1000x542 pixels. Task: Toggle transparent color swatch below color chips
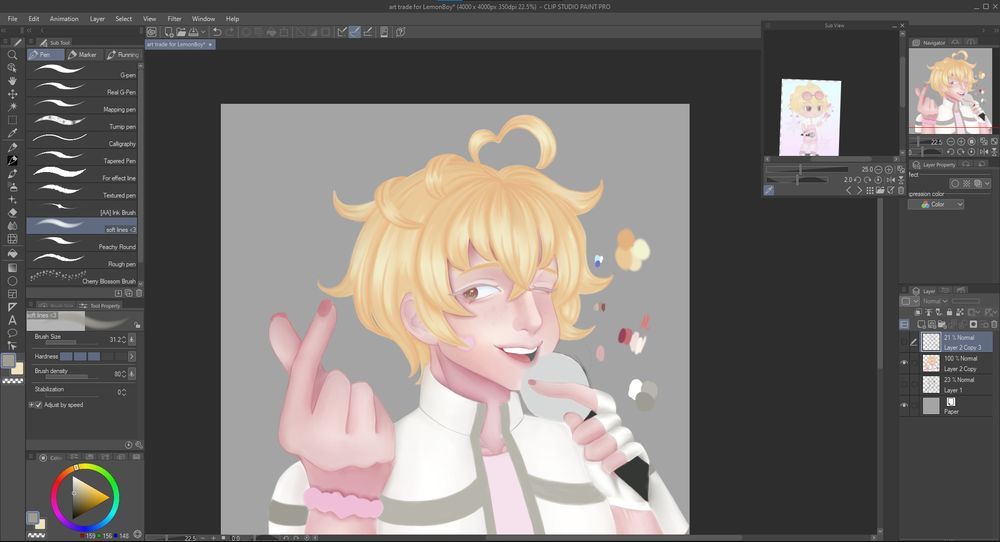click(x=13, y=381)
